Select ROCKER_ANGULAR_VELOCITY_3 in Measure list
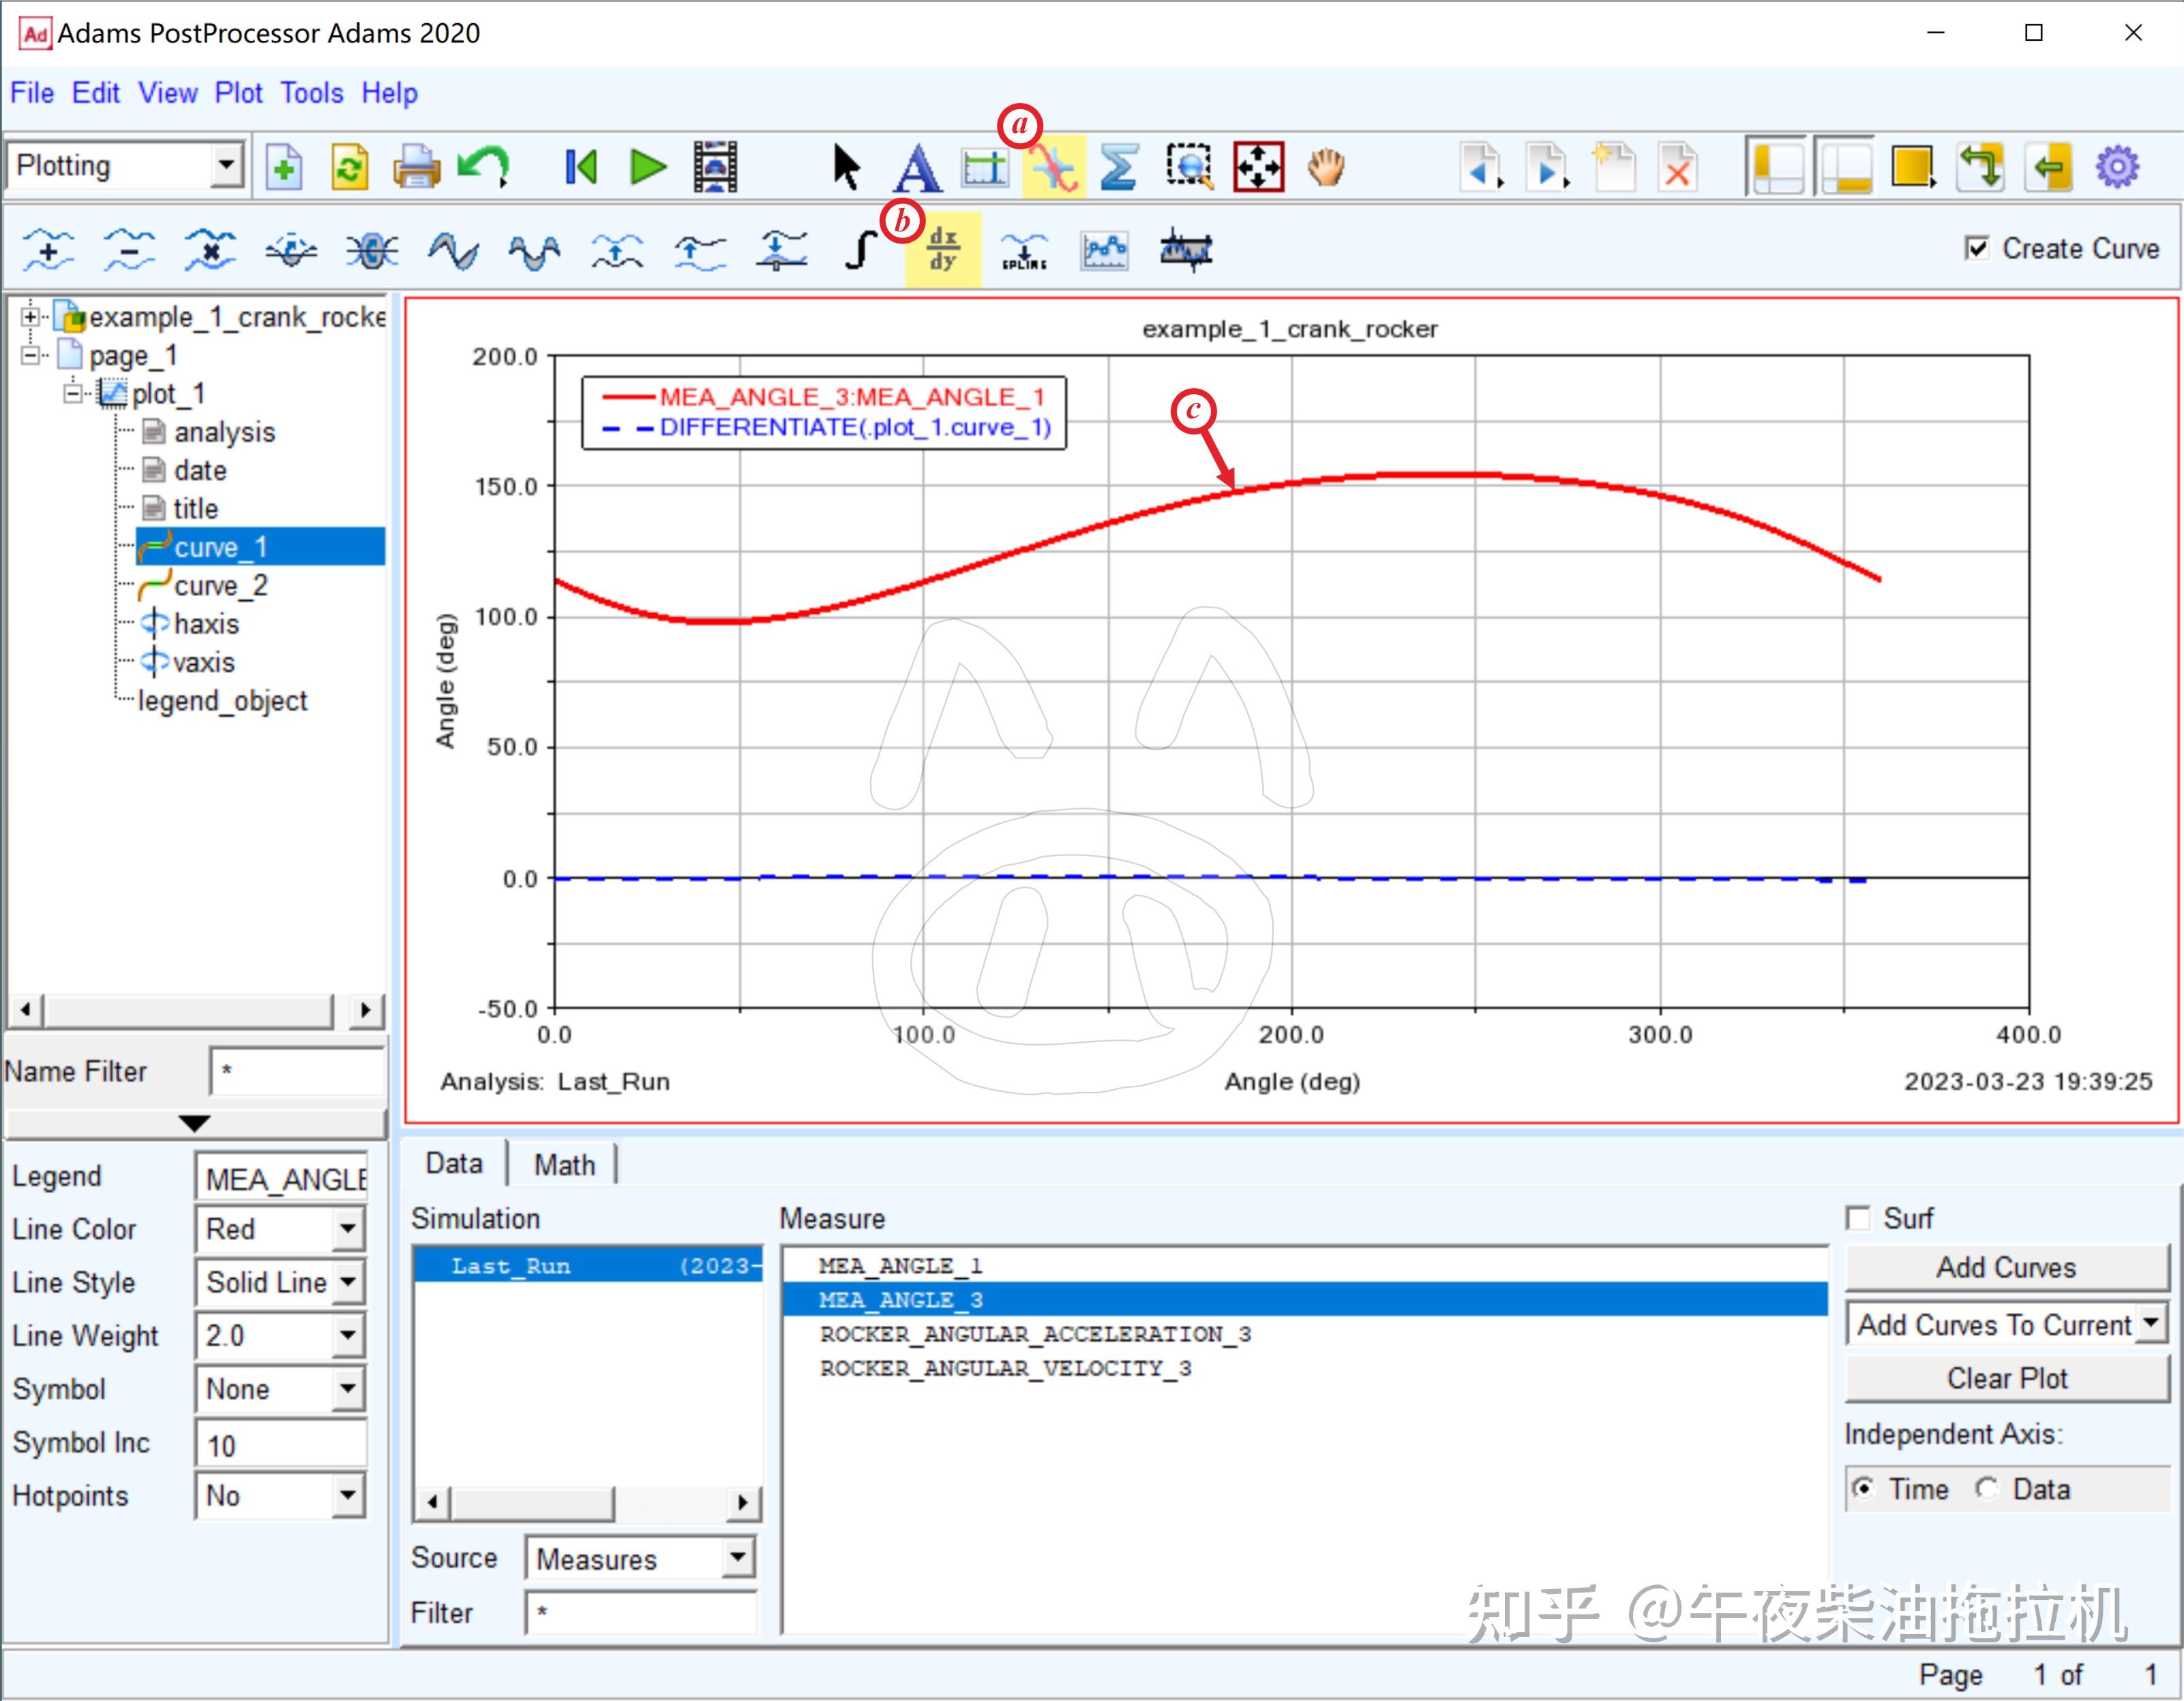The width and height of the screenshot is (2184, 1701). pyautogui.click(x=1005, y=1368)
